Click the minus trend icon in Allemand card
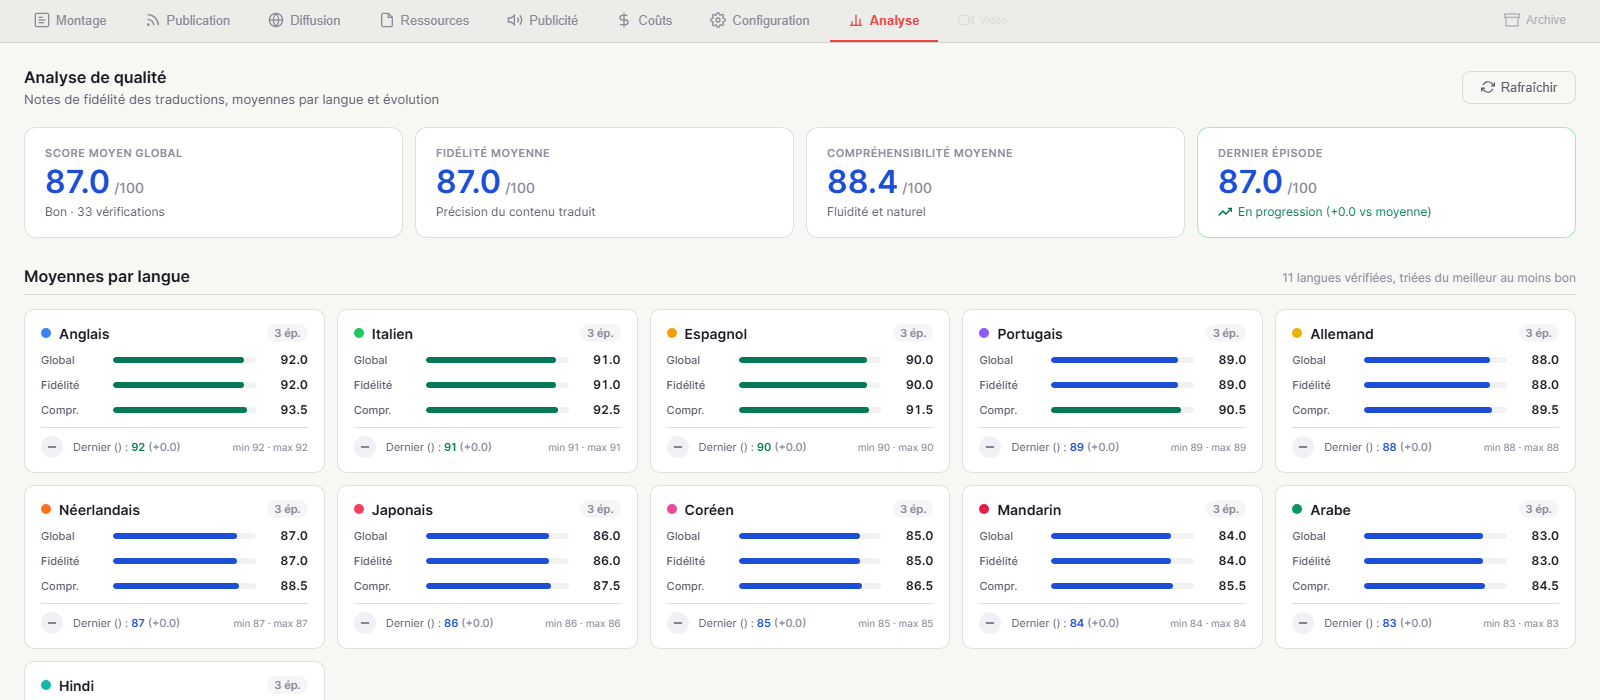The height and width of the screenshot is (700, 1600). tap(1303, 447)
